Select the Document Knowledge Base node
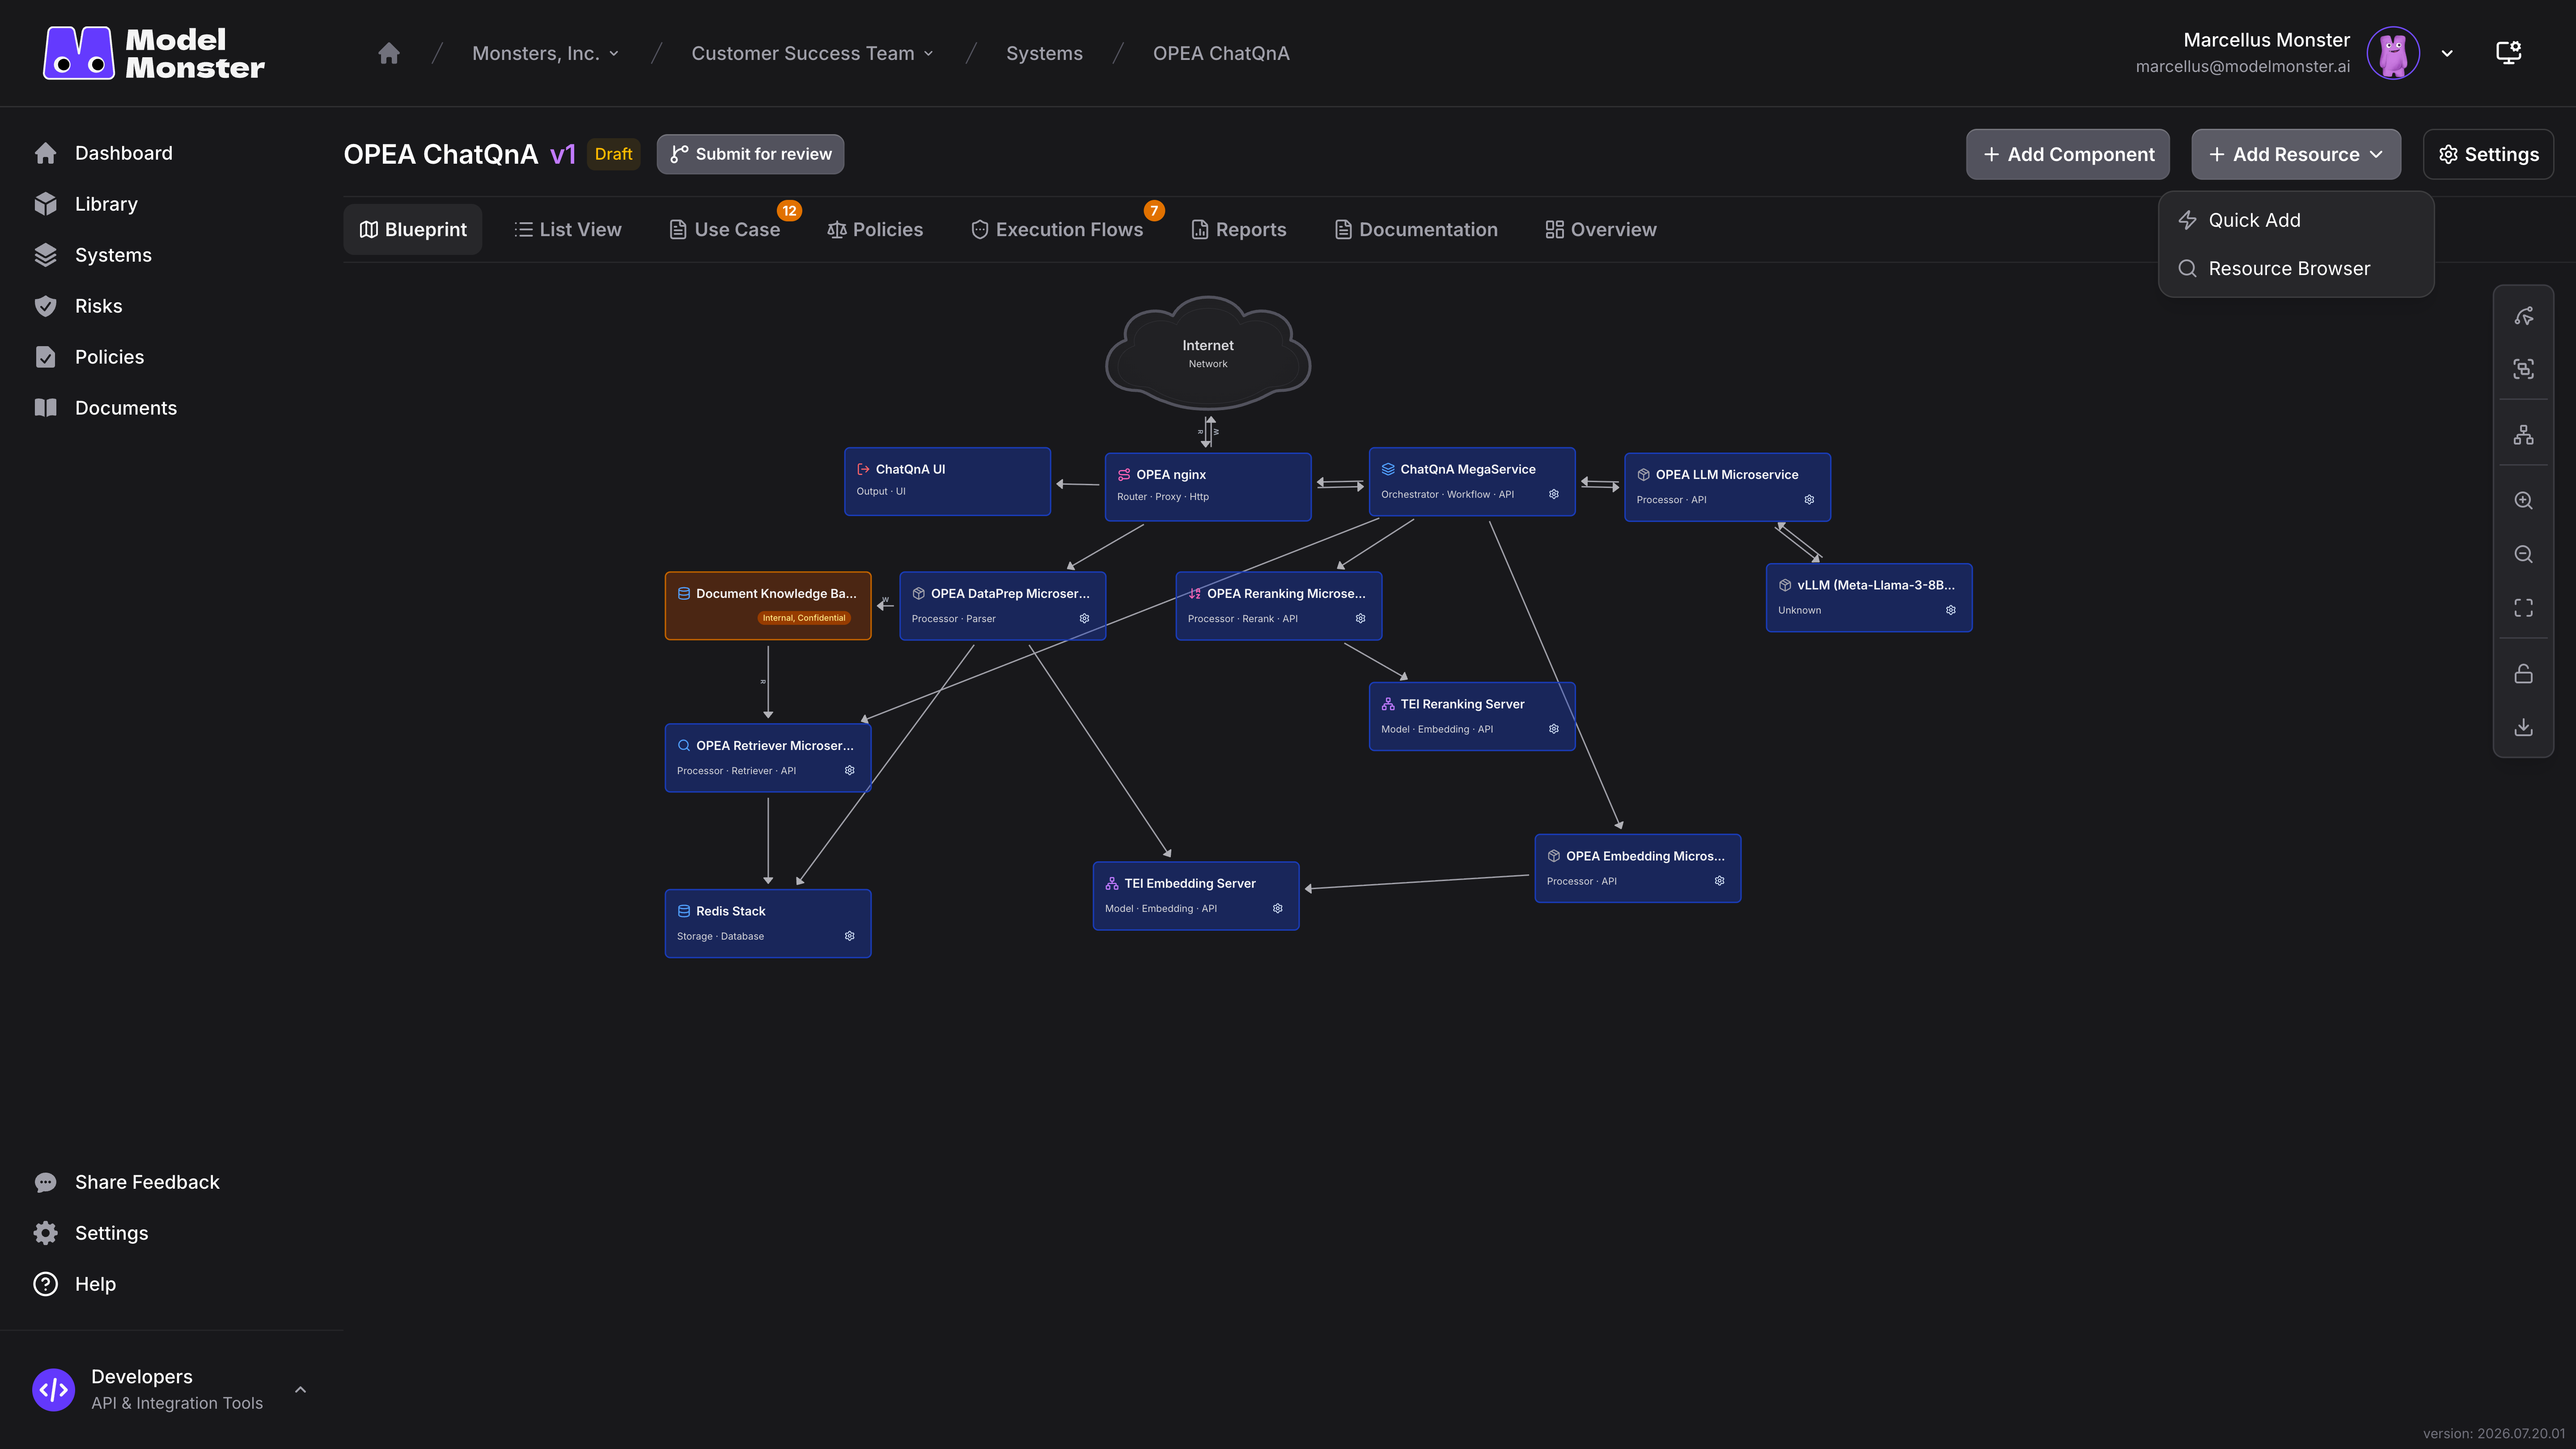This screenshot has height=1449, width=2576. tap(768, 606)
